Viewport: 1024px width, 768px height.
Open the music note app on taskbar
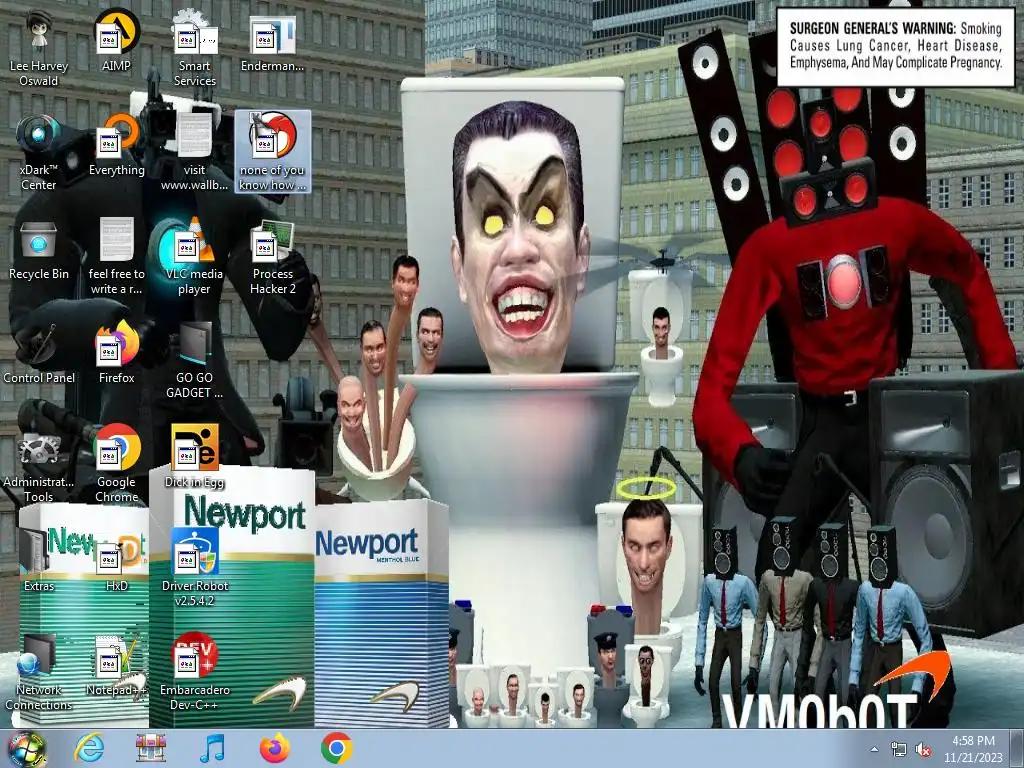click(213, 748)
